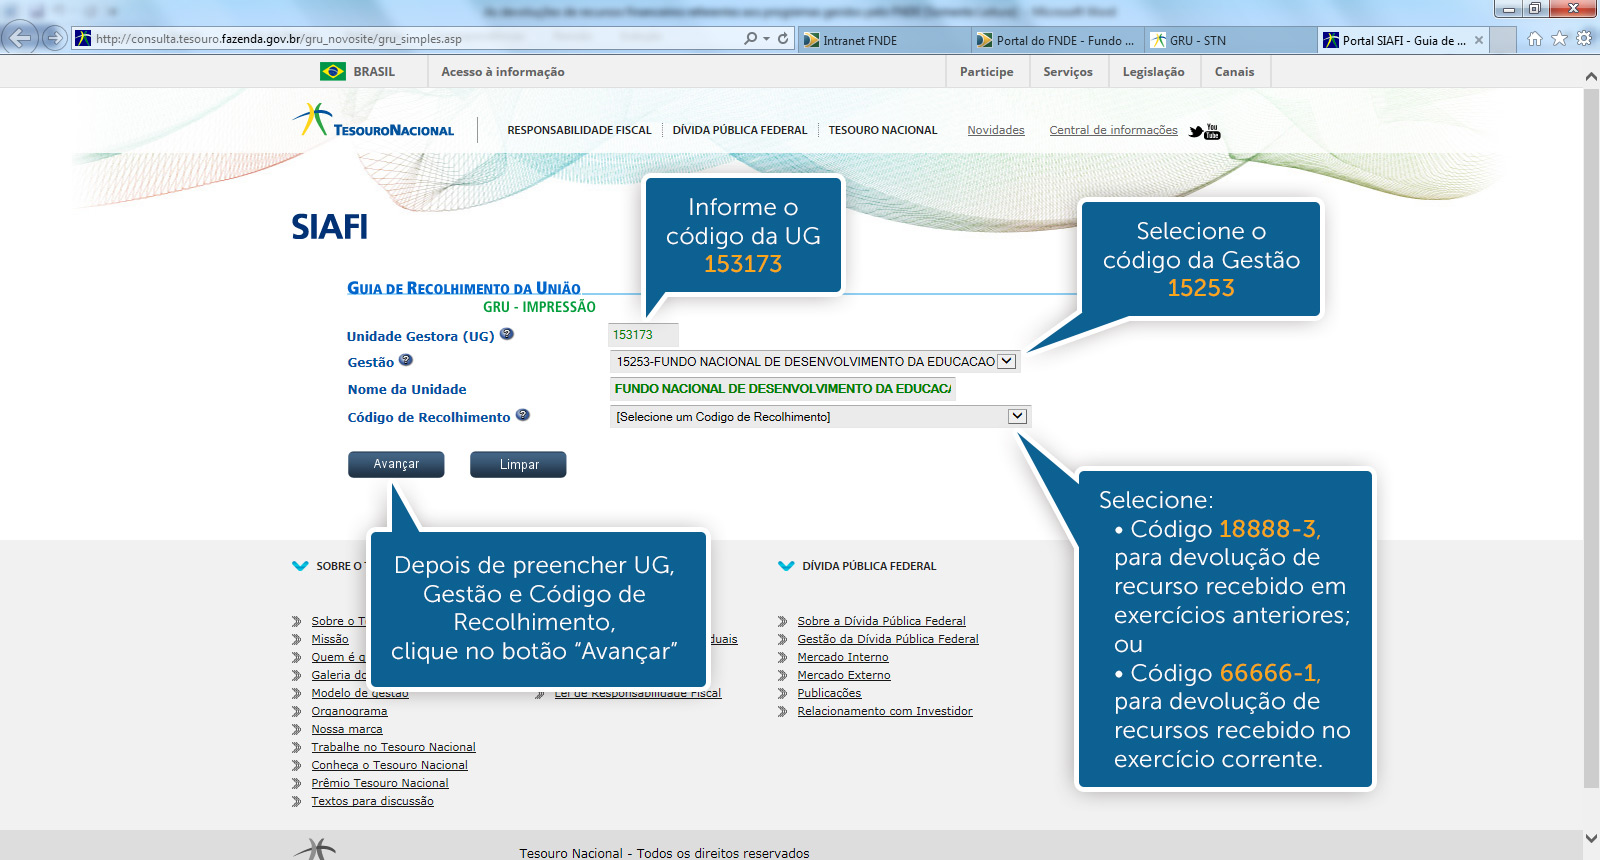Screen dimensions: 1600x860
Task: Open Gestão da Dívida Pública Federal link
Action: (x=888, y=639)
